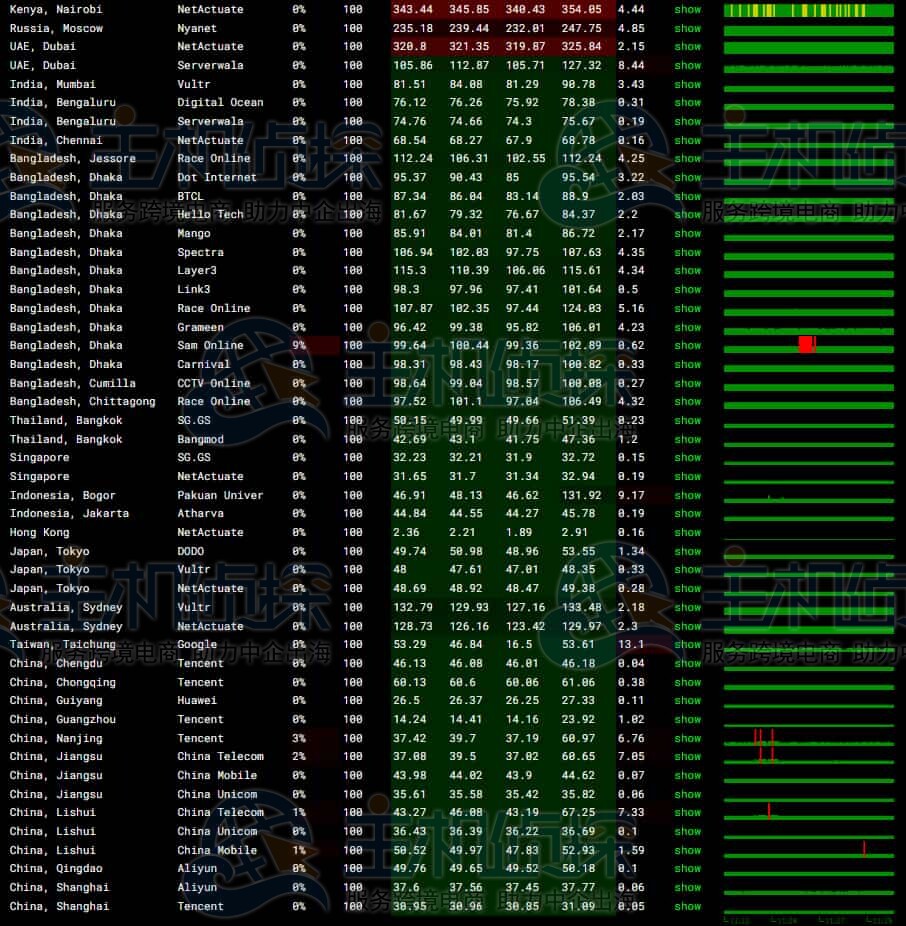Click the 9% loss value for Sam Online
906x926 pixels.
[x=299, y=345]
